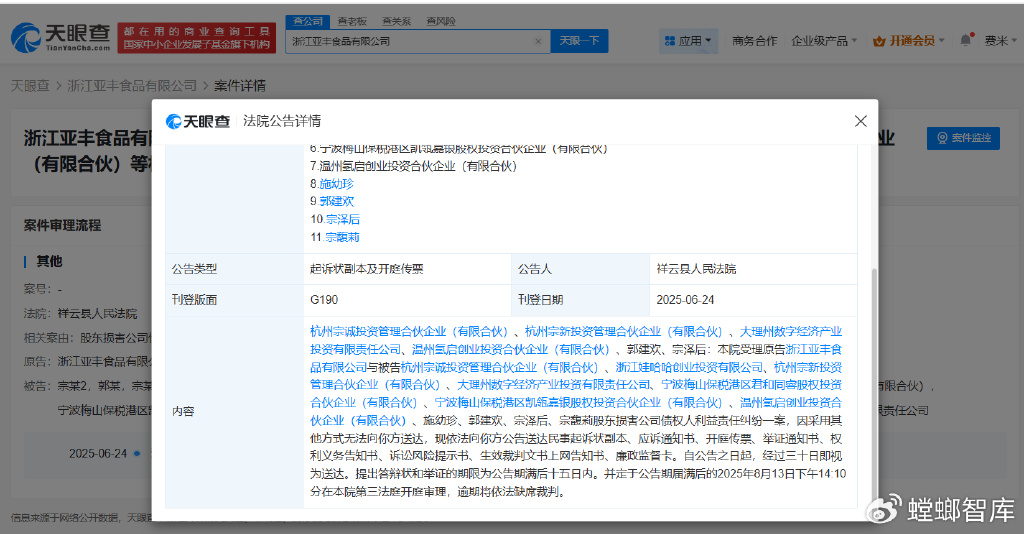Open the 浙江亚丰食品有限公司 breadcrumb link

point(132,86)
